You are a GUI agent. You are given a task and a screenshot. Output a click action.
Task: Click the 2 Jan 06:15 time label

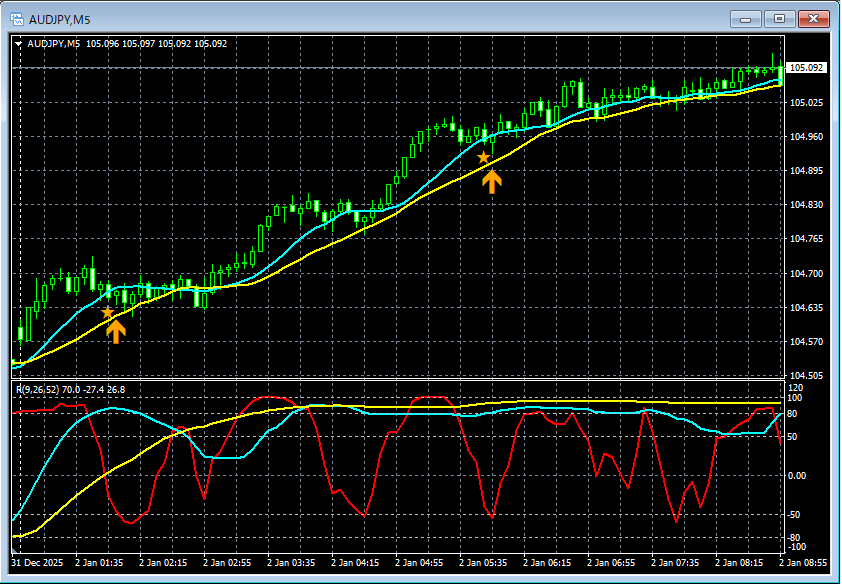click(548, 563)
